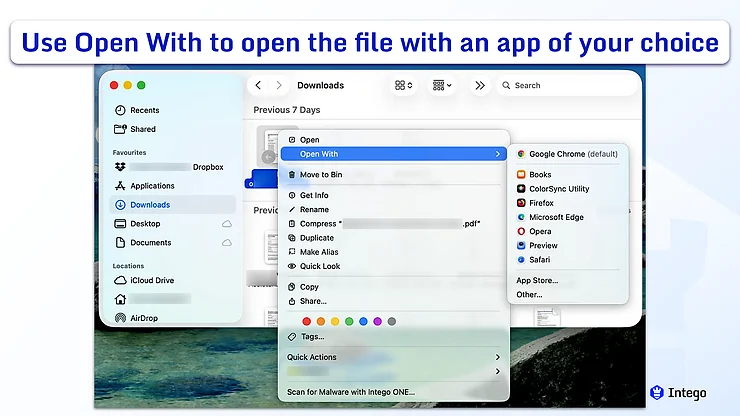Click the Previous 7 Days section header
This screenshot has height=416, width=740.
pyautogui.click(x=286, y=110)
